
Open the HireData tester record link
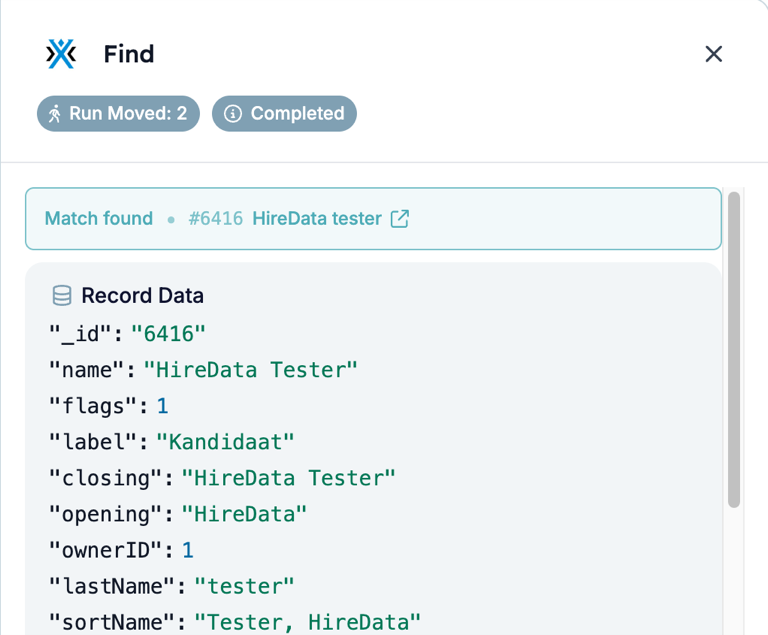pyautogui.click(x=317, y=219)
